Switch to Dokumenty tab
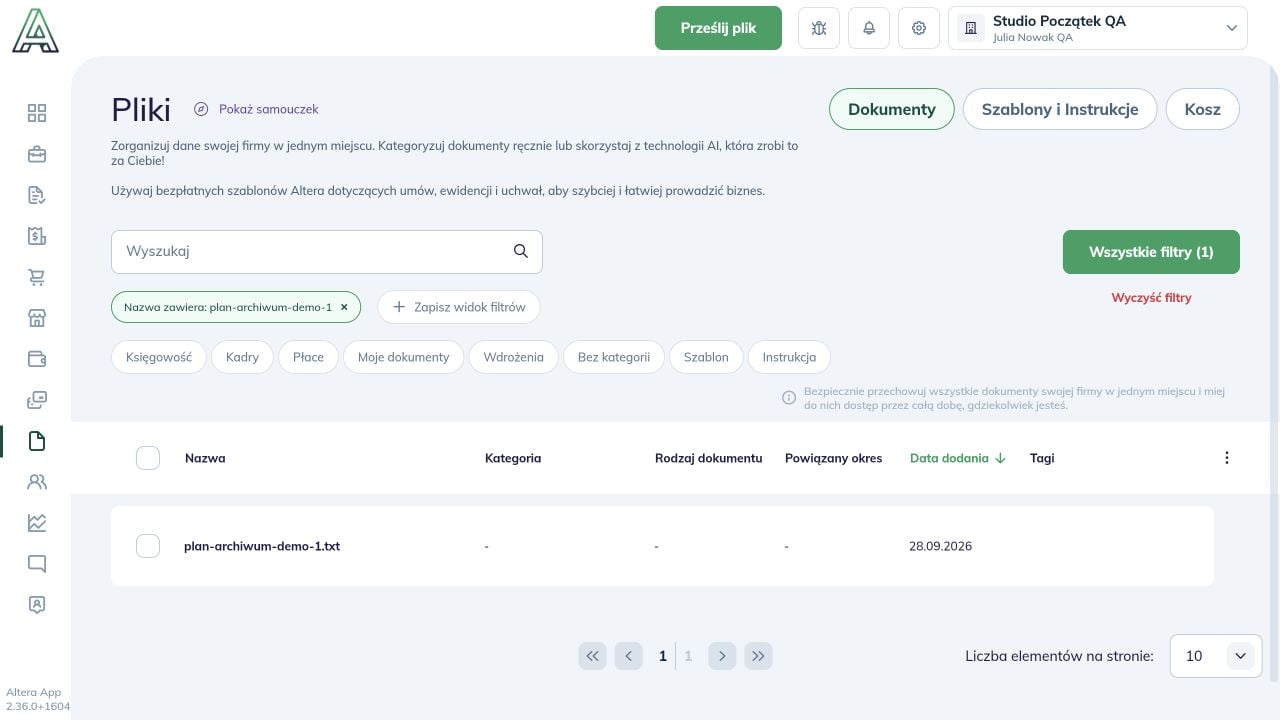1280x720 pixels. pos(892,109)
